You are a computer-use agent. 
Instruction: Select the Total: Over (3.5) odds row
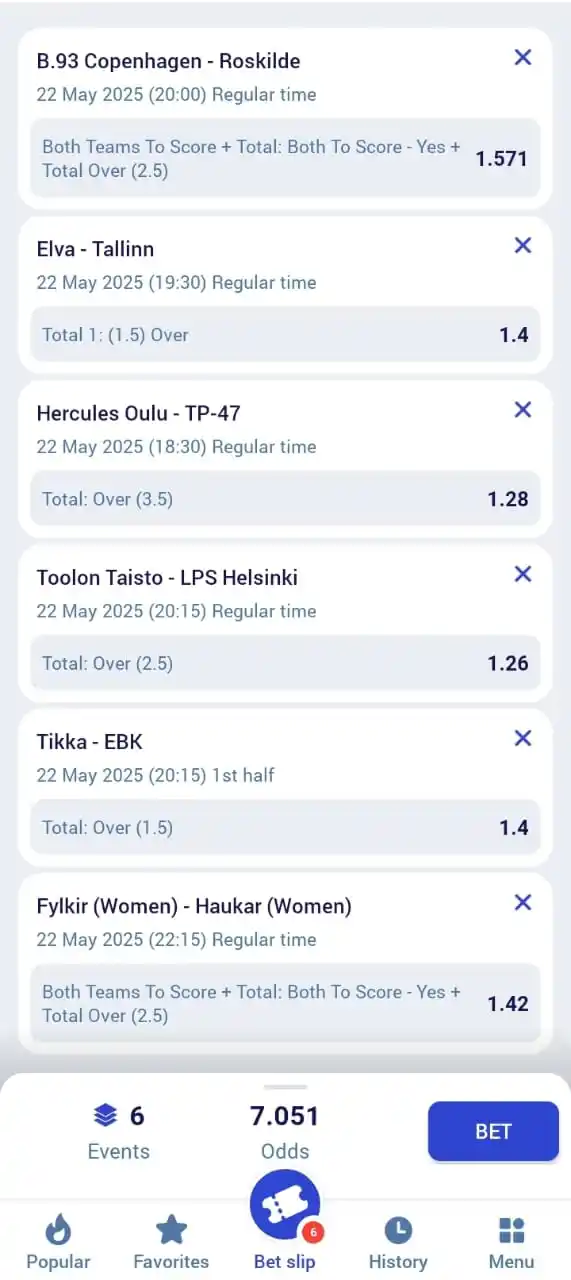click(x=285, y=499)
